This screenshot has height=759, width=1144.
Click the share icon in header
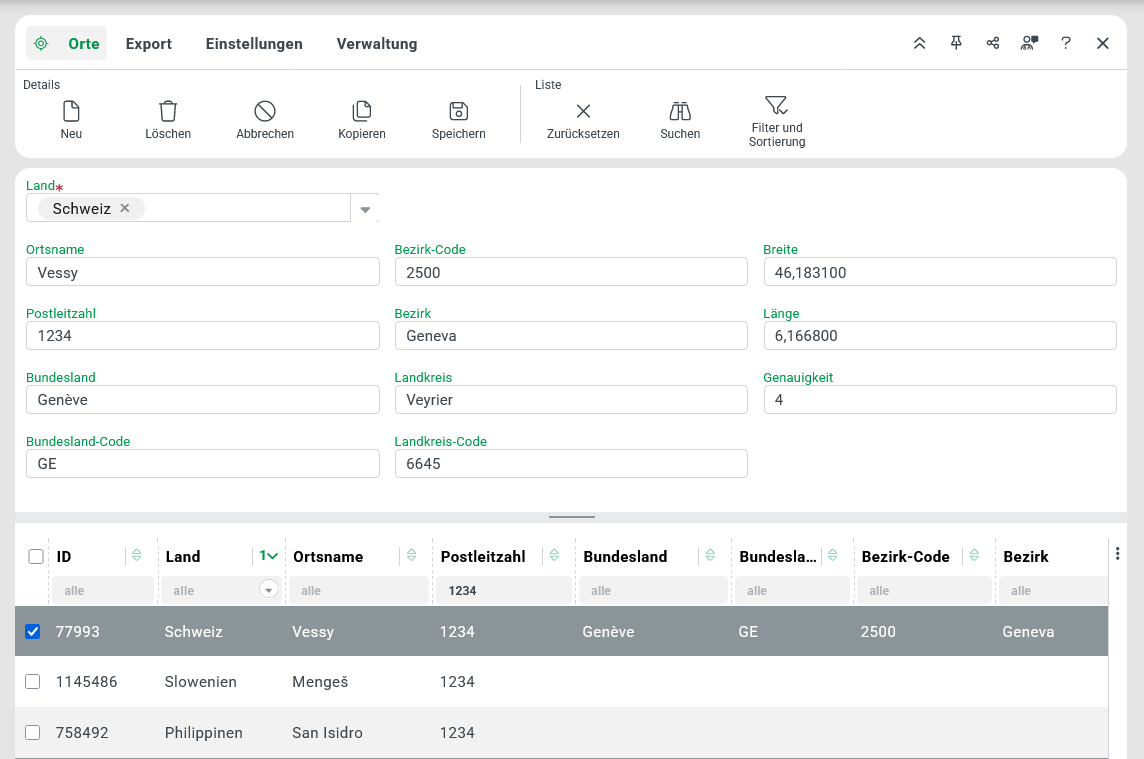(992, 43)
